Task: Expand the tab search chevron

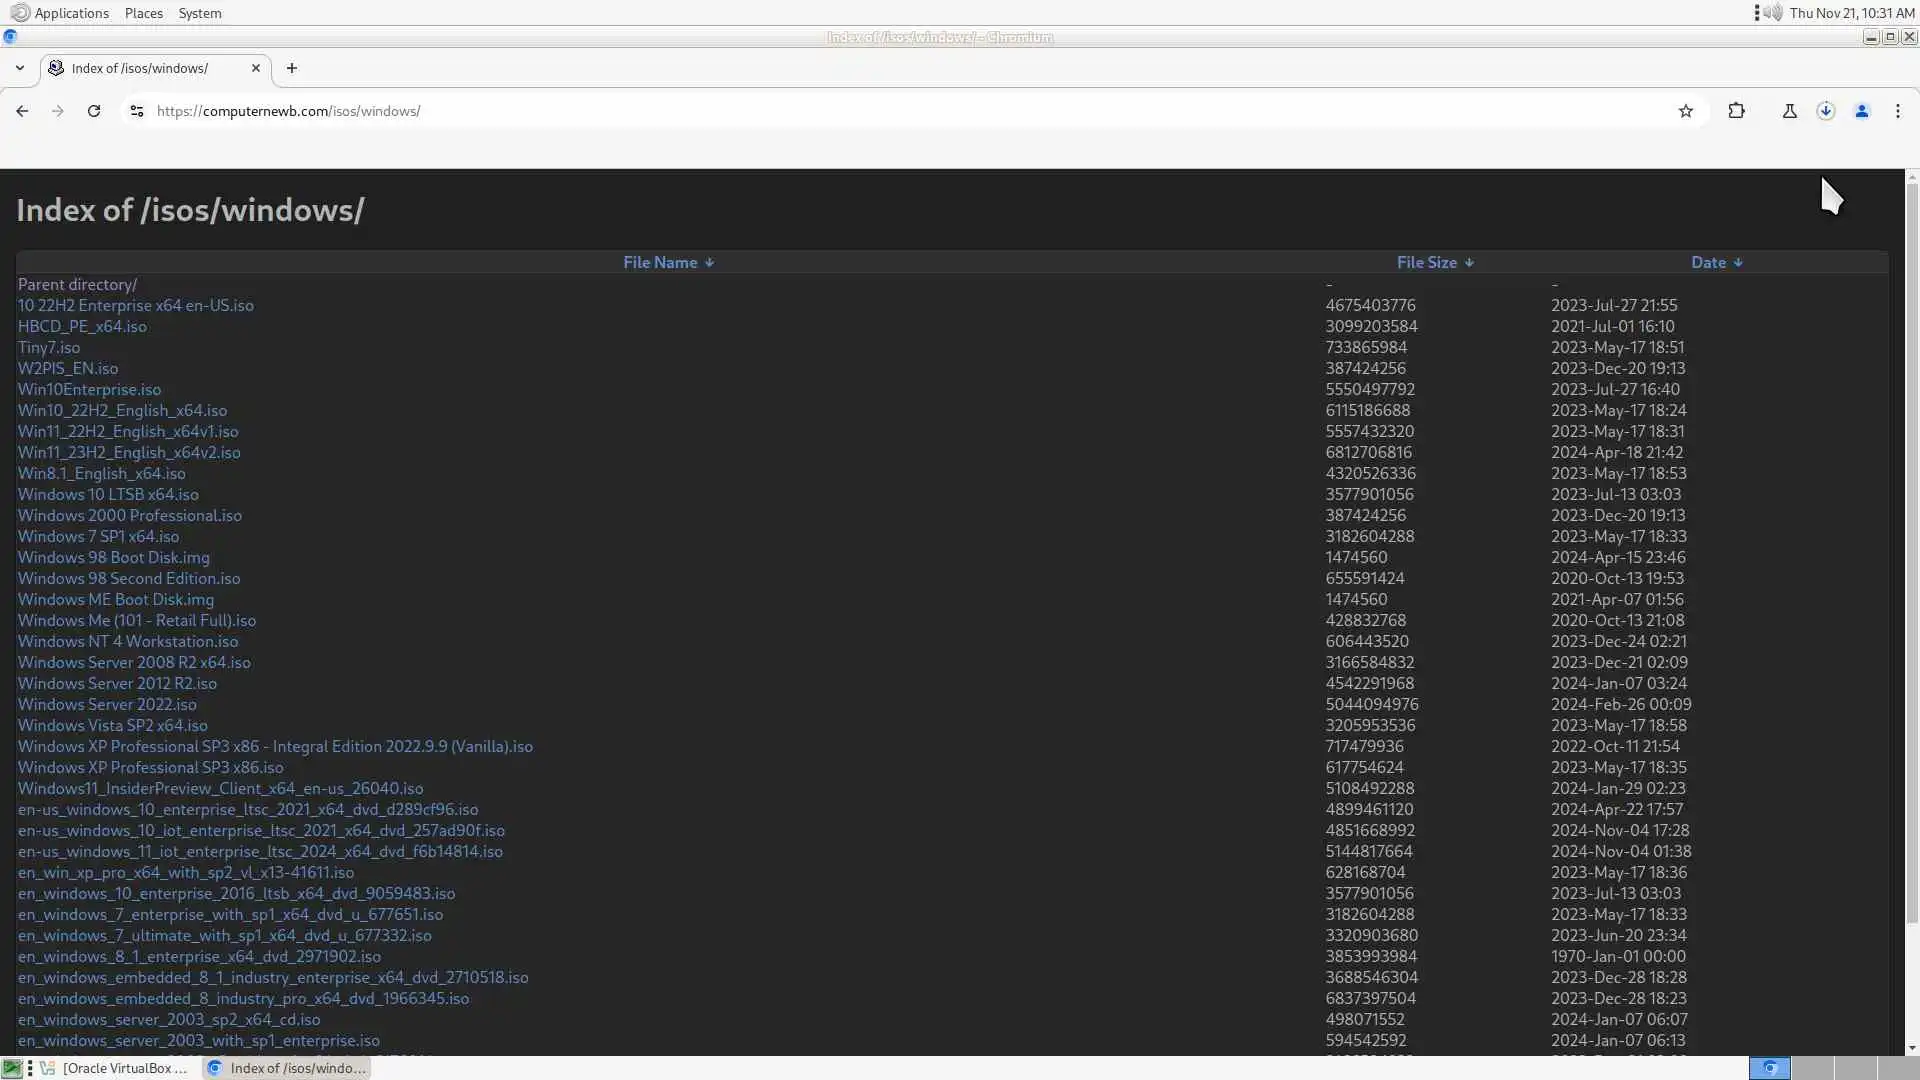Action: (20, 68)
